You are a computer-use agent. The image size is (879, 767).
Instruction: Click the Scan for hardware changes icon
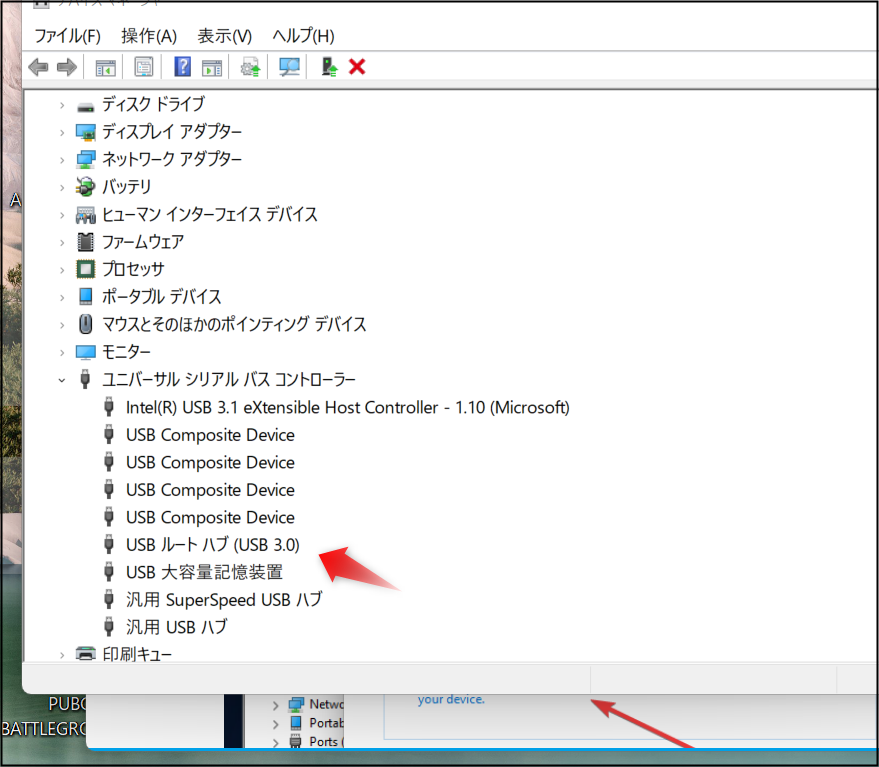click(288, 67)
